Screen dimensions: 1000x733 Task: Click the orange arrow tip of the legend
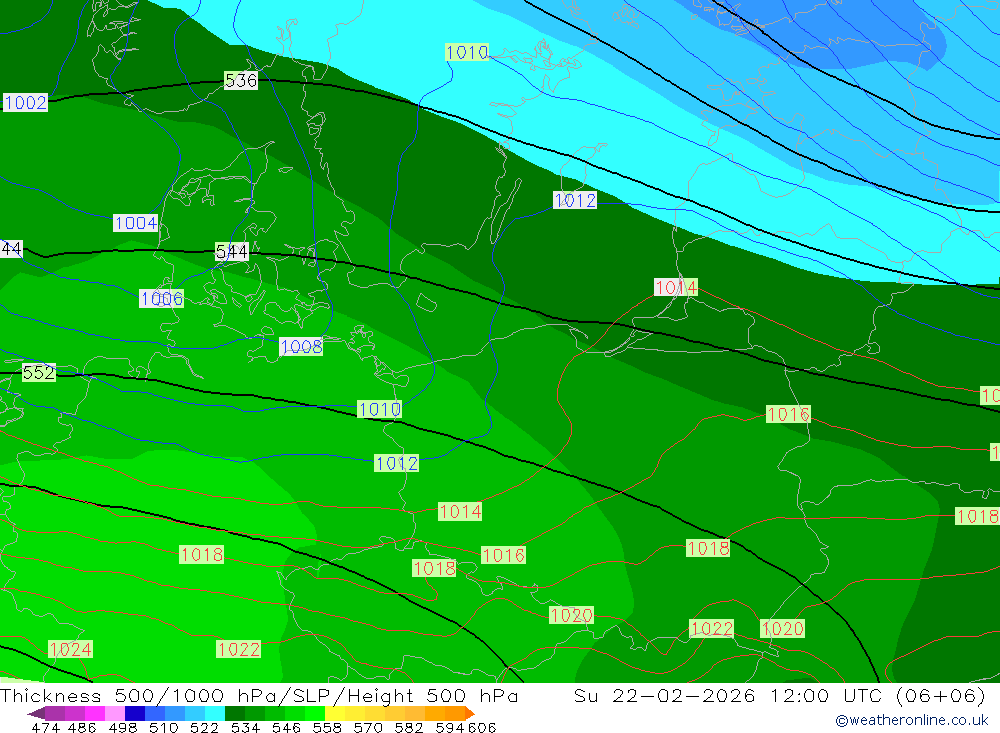click(x=469, y=713)
